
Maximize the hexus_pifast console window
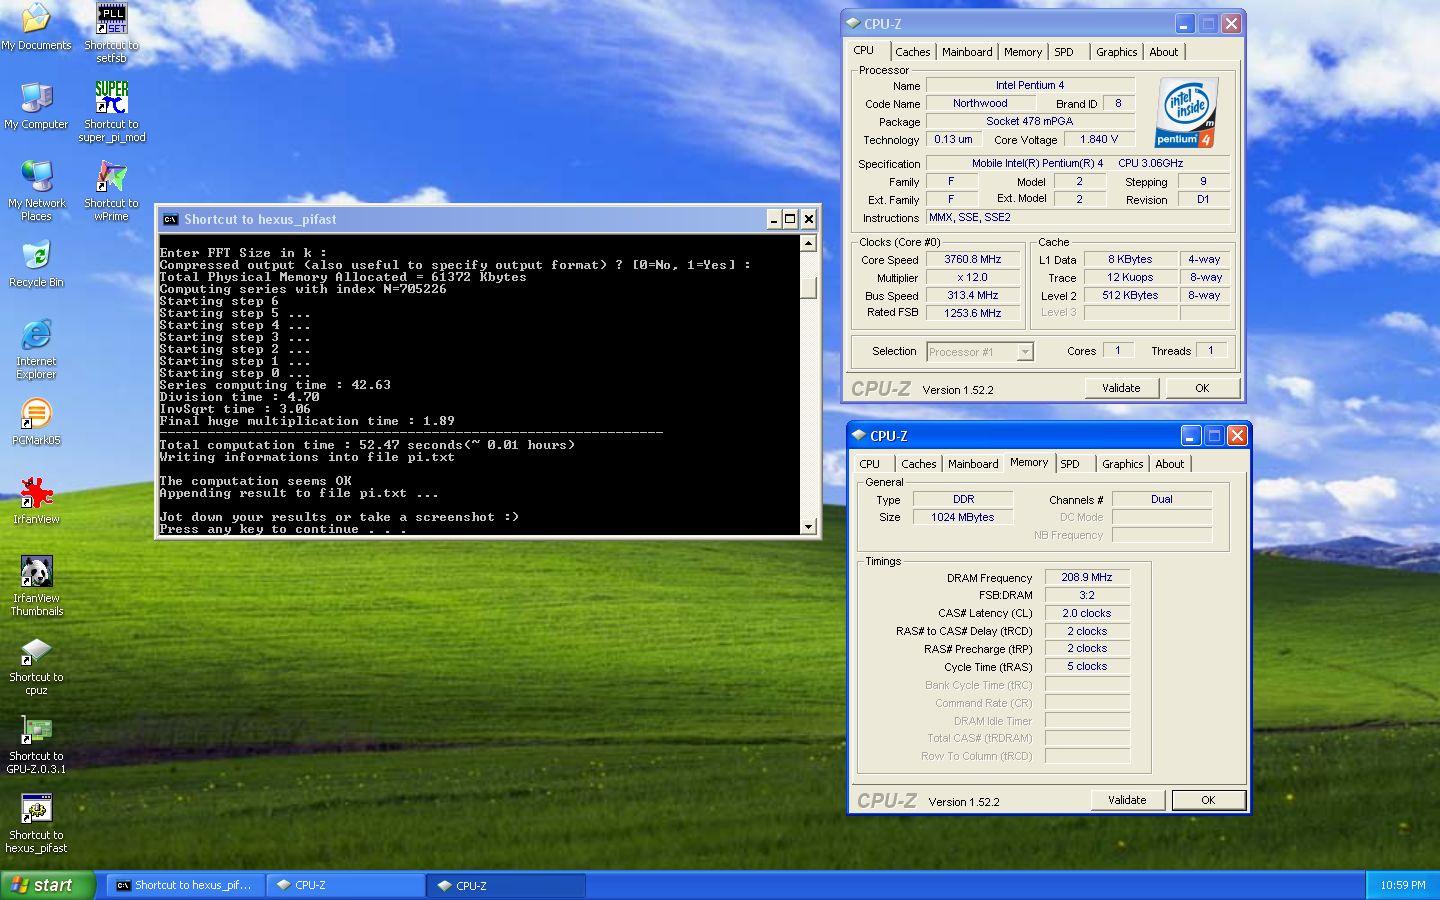coord(790,219)
